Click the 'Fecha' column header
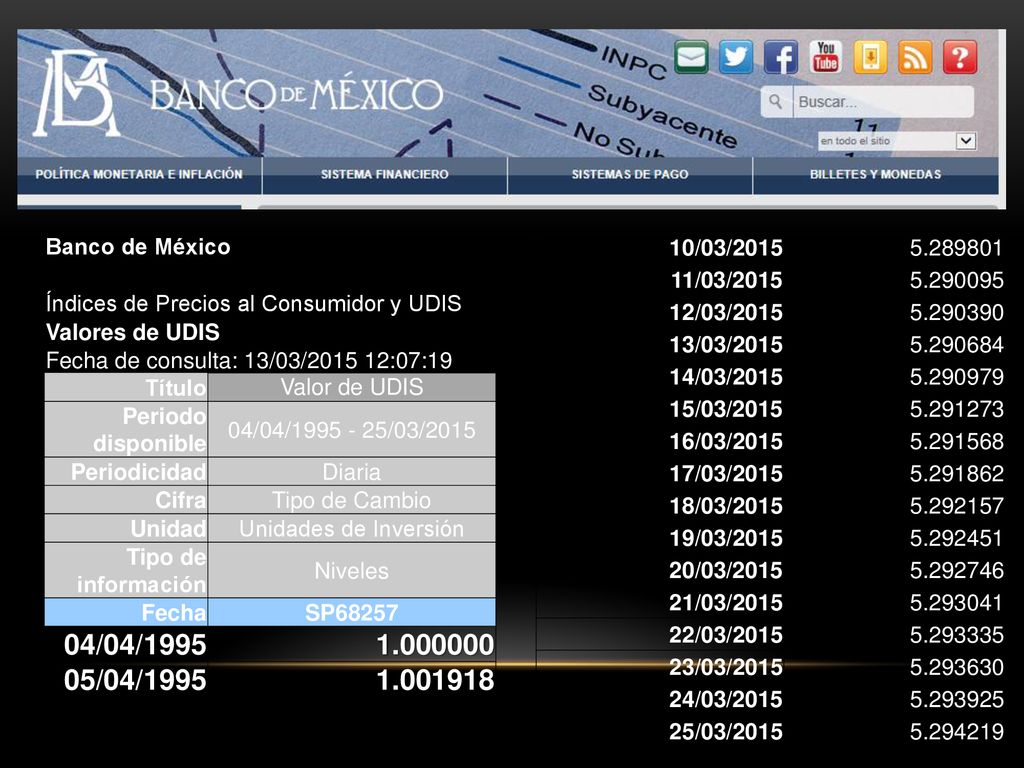1024x768 pixels. coord(127,613)
